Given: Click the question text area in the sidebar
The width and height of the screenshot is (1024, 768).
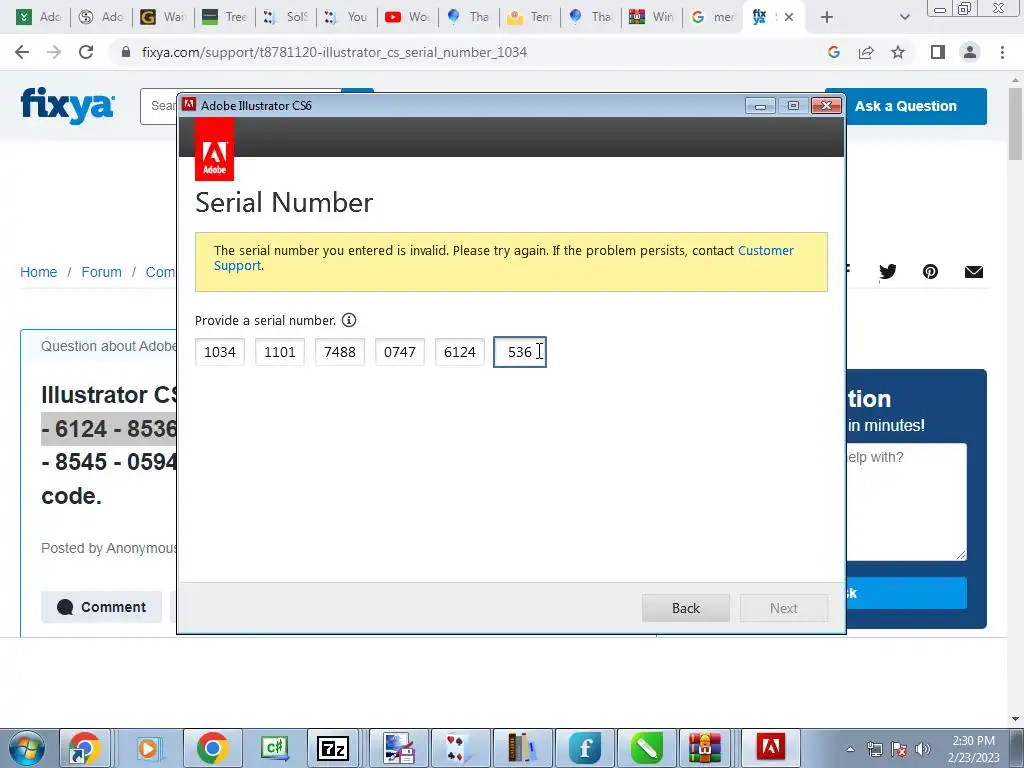Looking at the screenshot, I should click(x=906, y=502).
